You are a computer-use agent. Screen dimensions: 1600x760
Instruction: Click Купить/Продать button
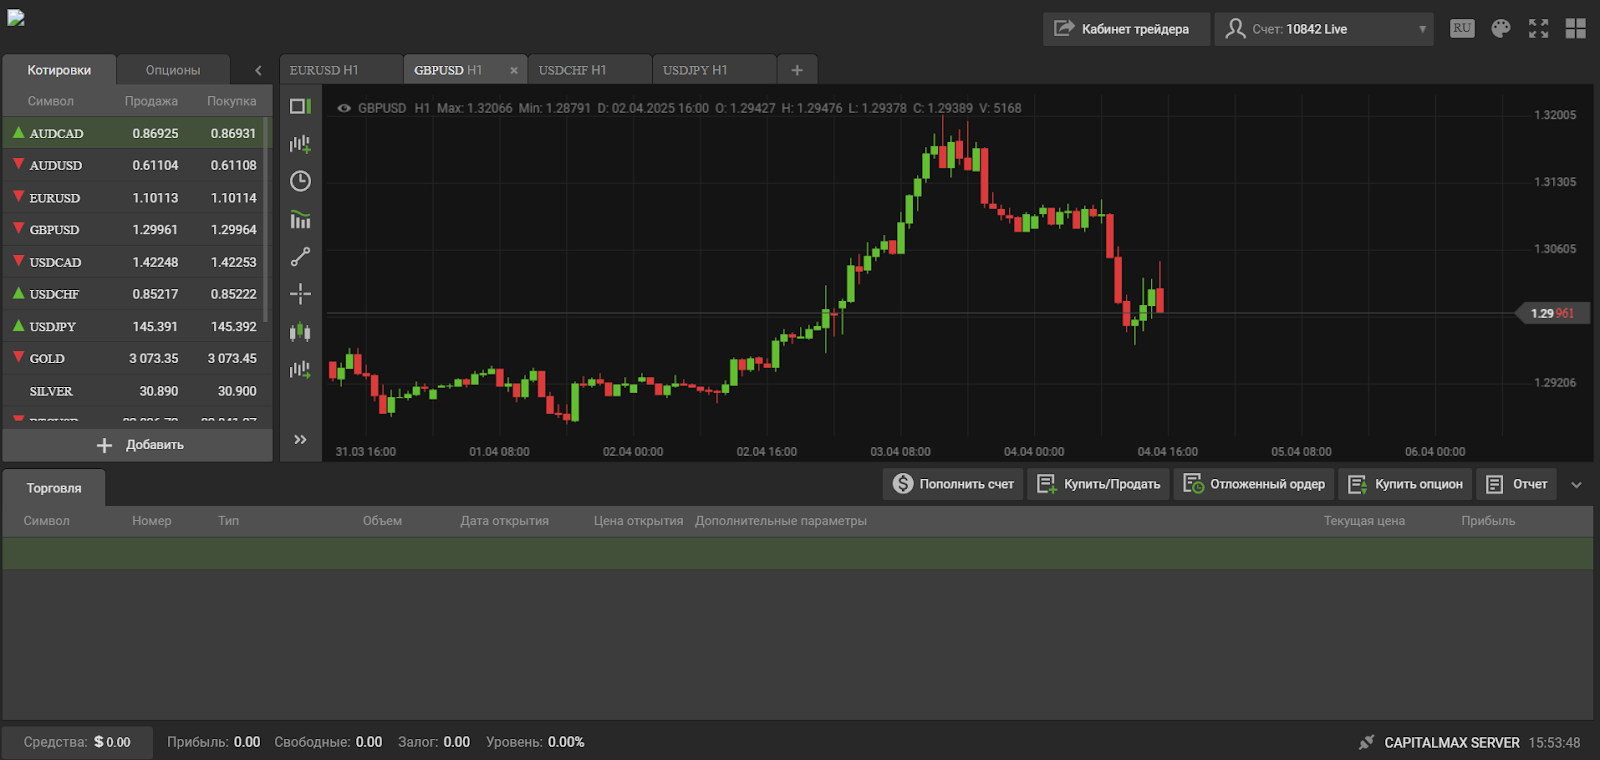click(x=1098, y=484)
